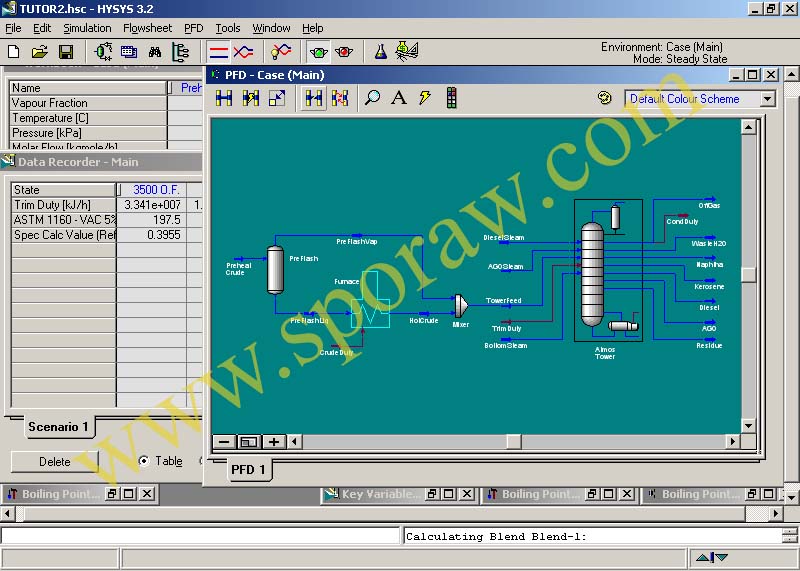Toggle the dynamic mode button
This screenshot has width=800, height=571.
point(243,51)
